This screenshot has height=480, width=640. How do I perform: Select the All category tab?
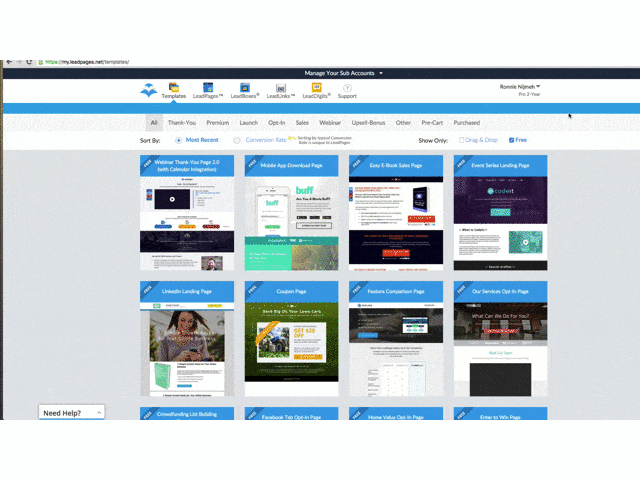point(154,122)
